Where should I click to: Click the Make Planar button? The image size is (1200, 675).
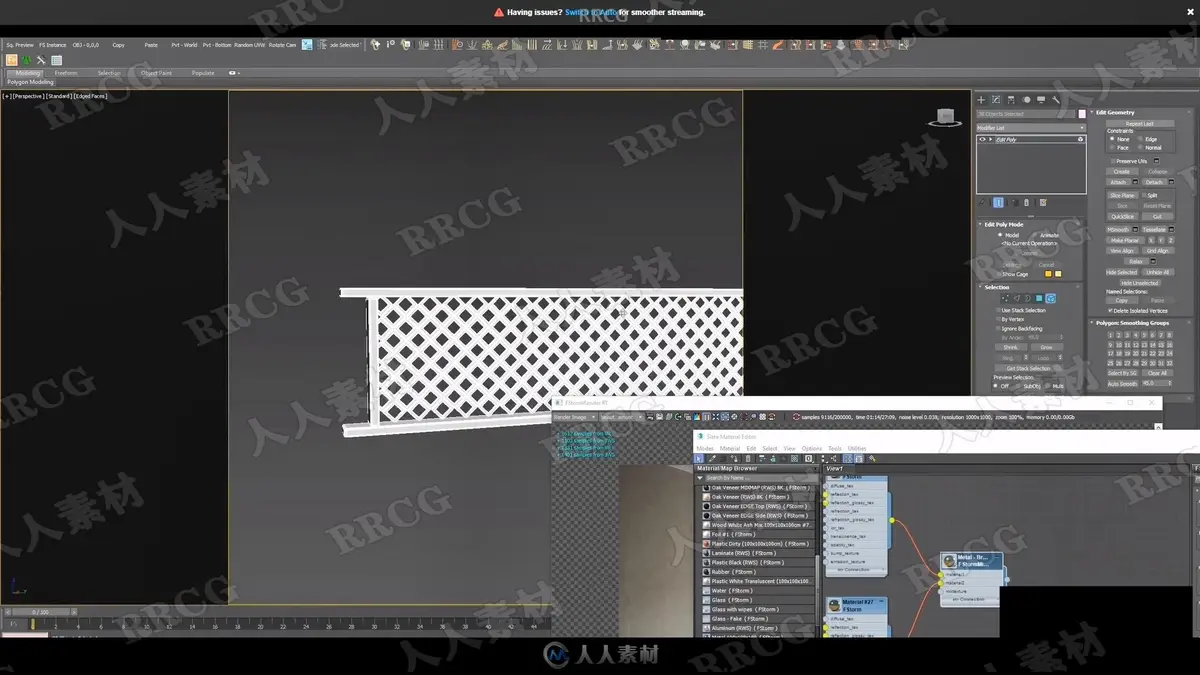[1124, 240]
